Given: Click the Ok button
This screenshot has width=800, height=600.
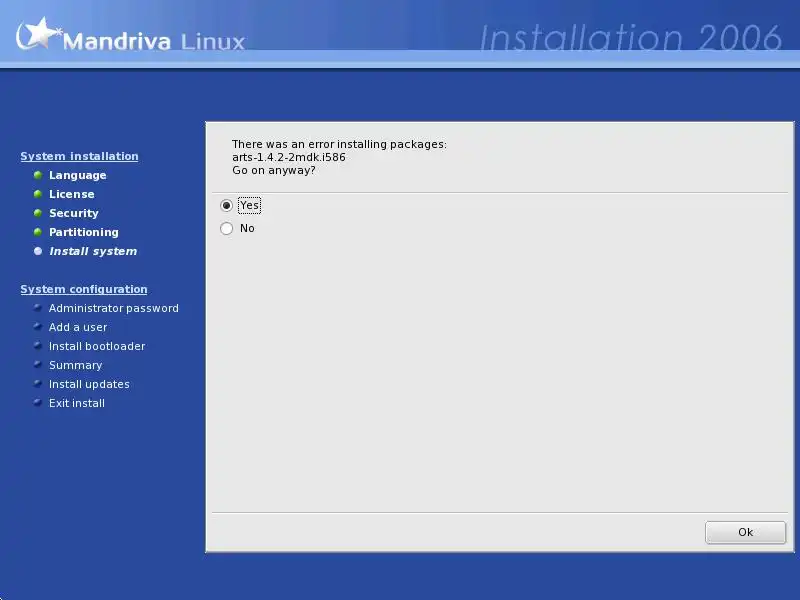Looking at the screenshot, I should click(x=745, y=532).
